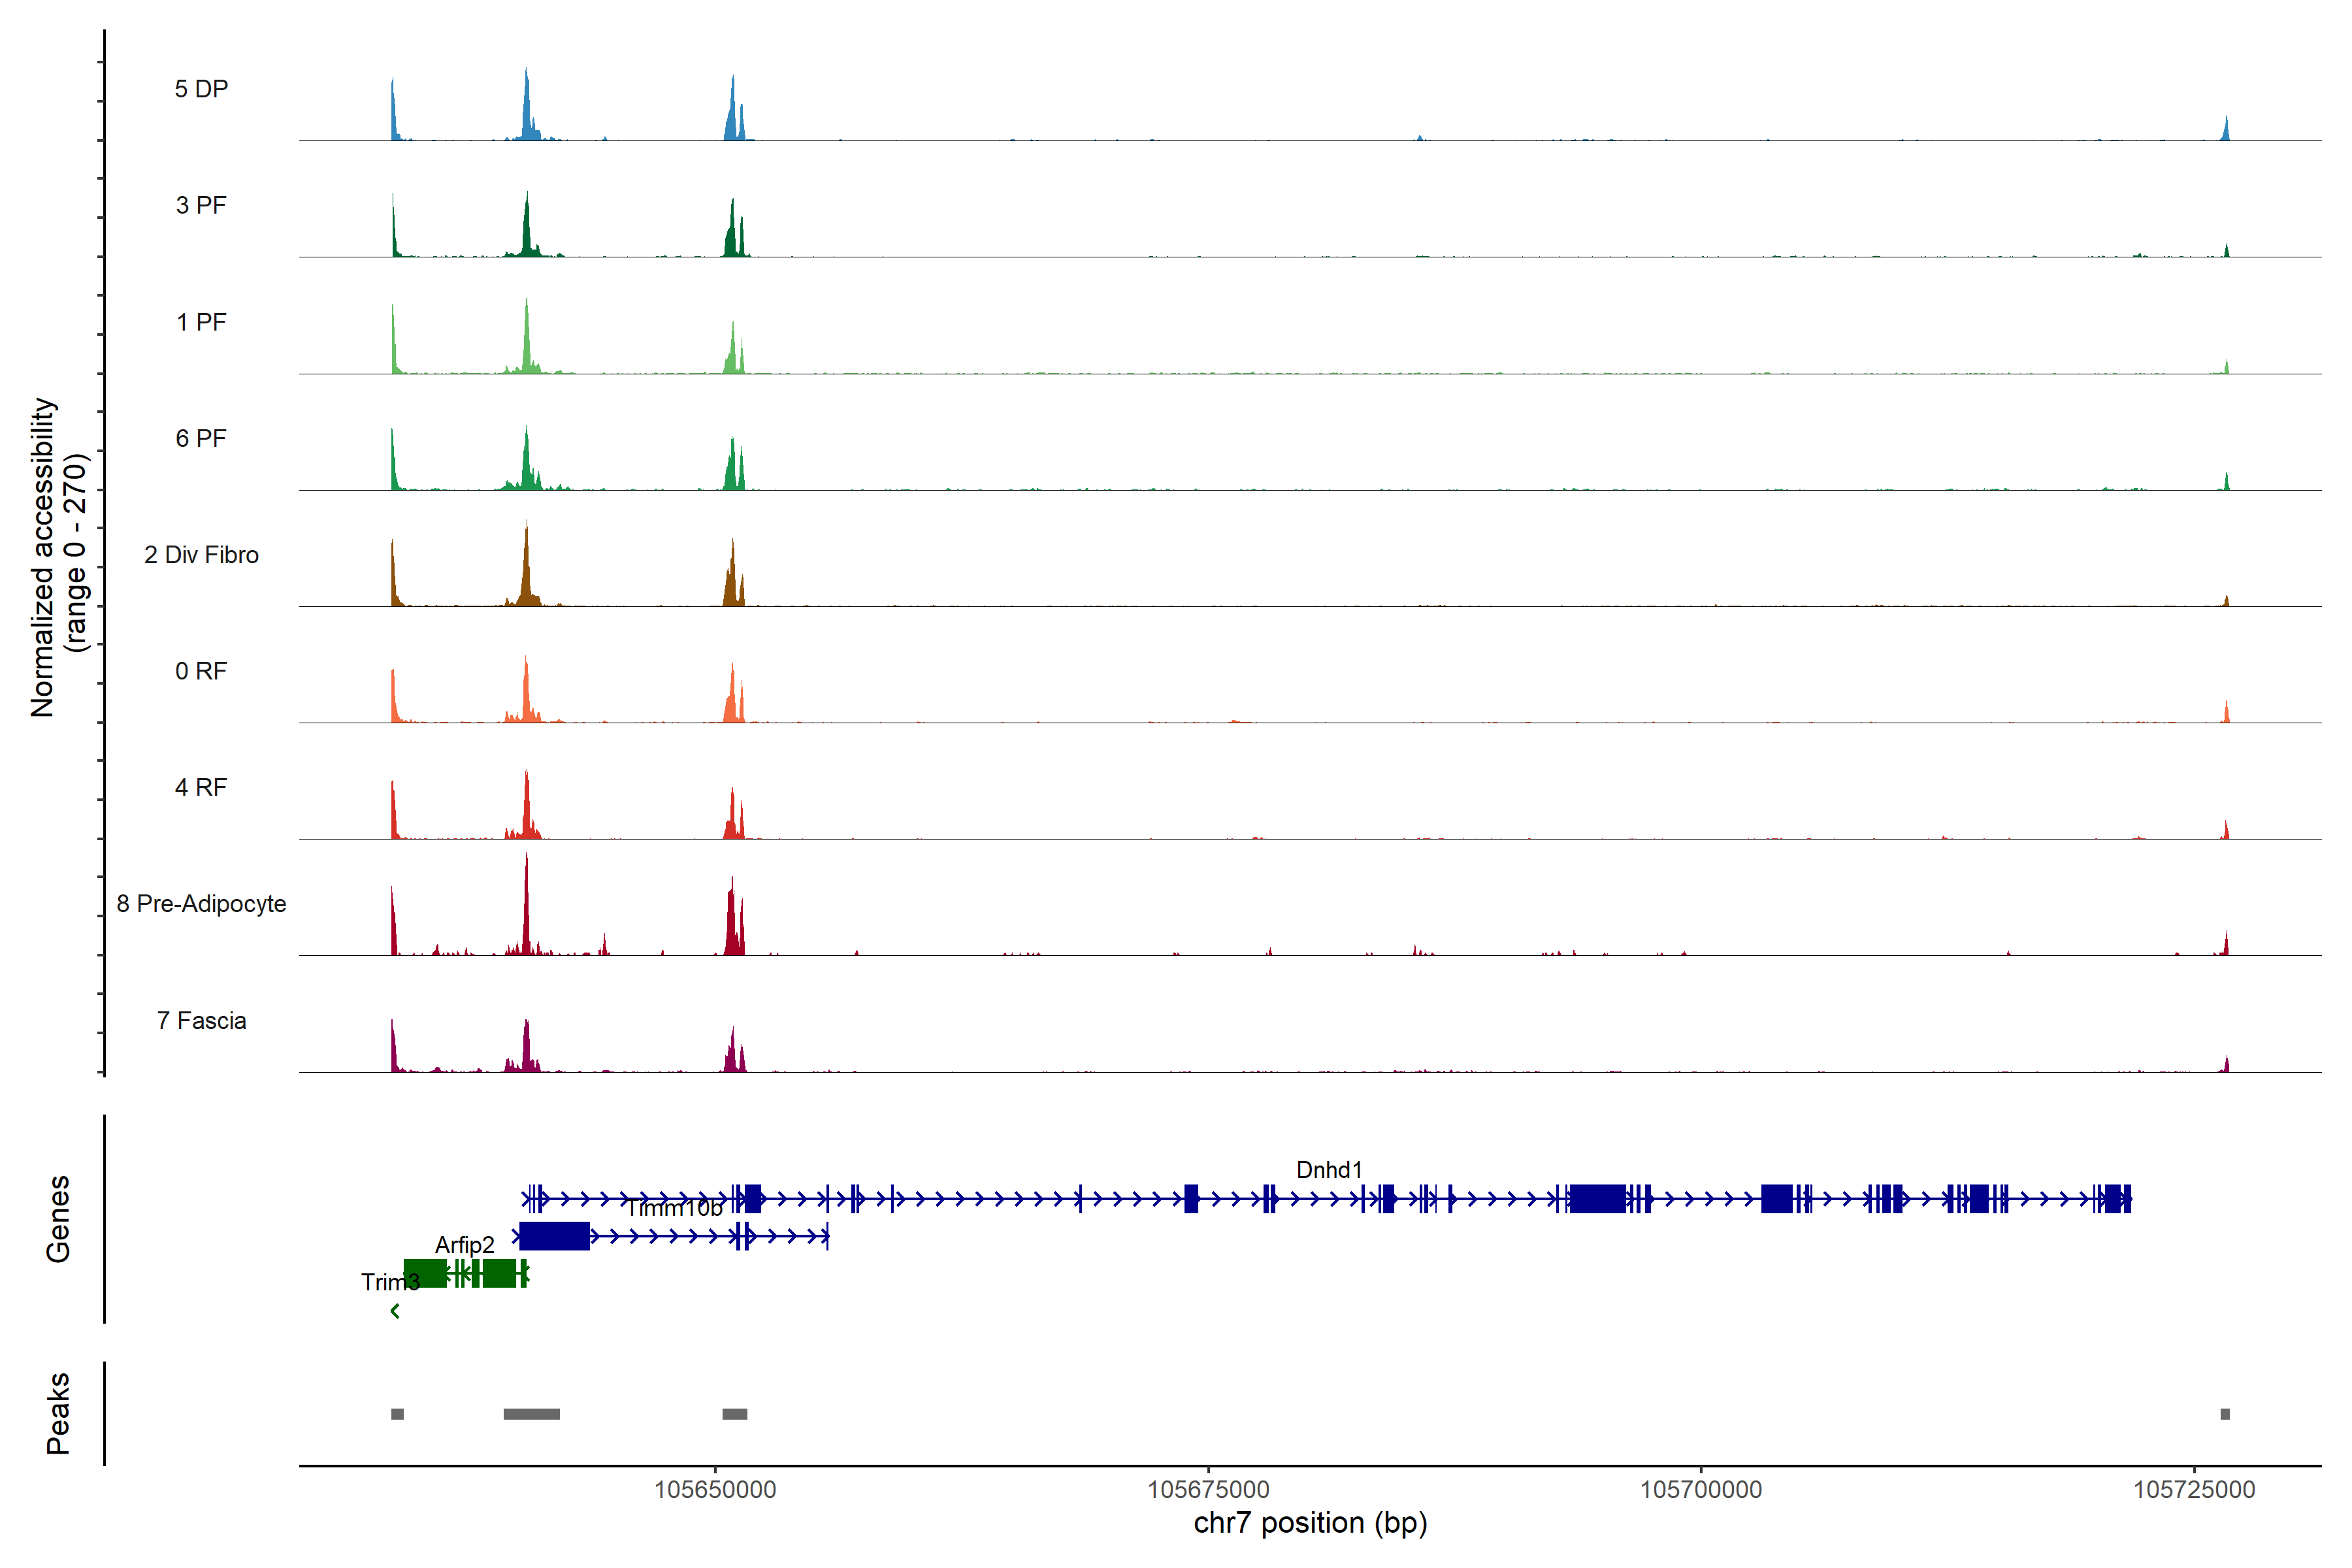Click the 105725000 axis tick label
The image size is (2352, 1568).
[x=2194, y=1490]
